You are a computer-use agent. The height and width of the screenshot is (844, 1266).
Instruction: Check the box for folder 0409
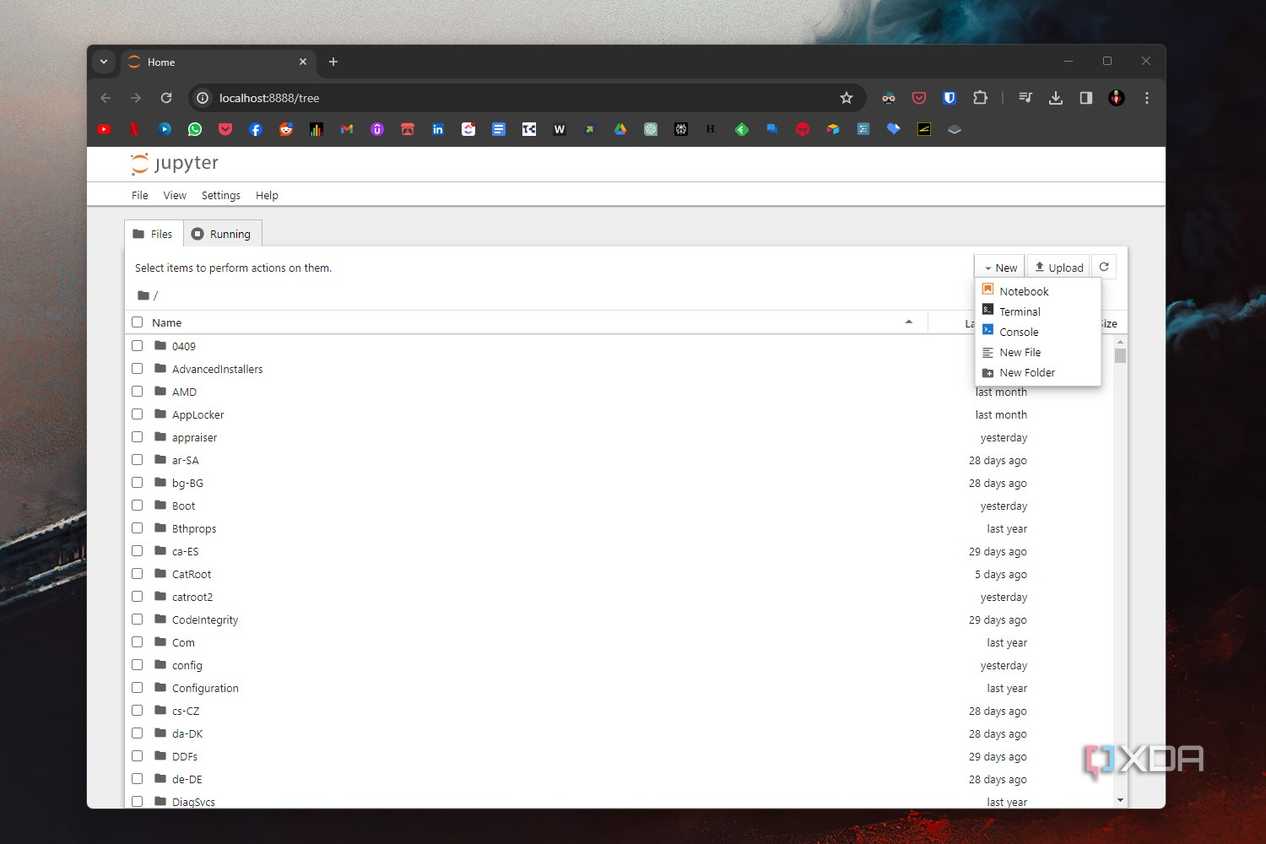coord(137,345)
